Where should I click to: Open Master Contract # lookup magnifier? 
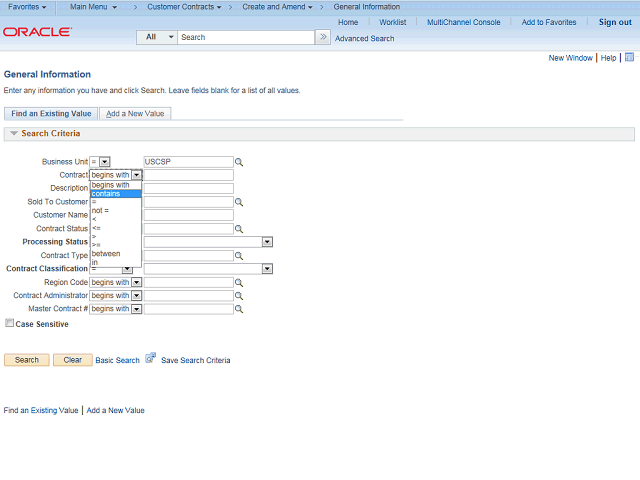tap(239, 309)
